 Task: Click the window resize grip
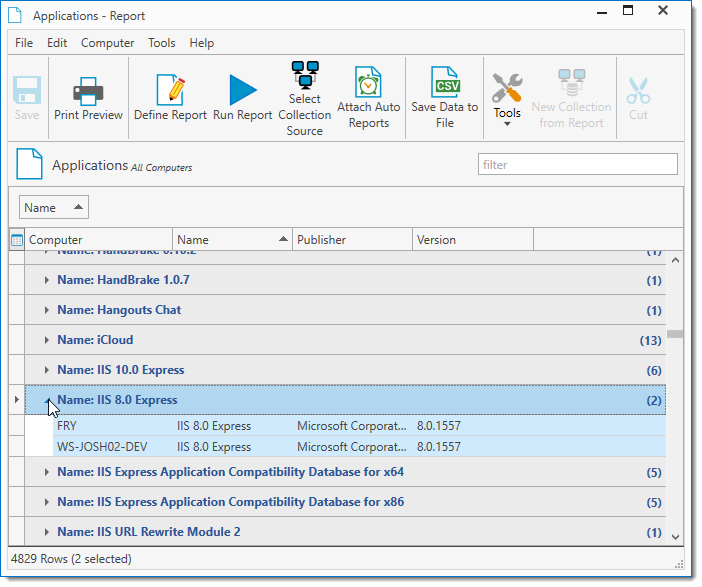(679, 564)
